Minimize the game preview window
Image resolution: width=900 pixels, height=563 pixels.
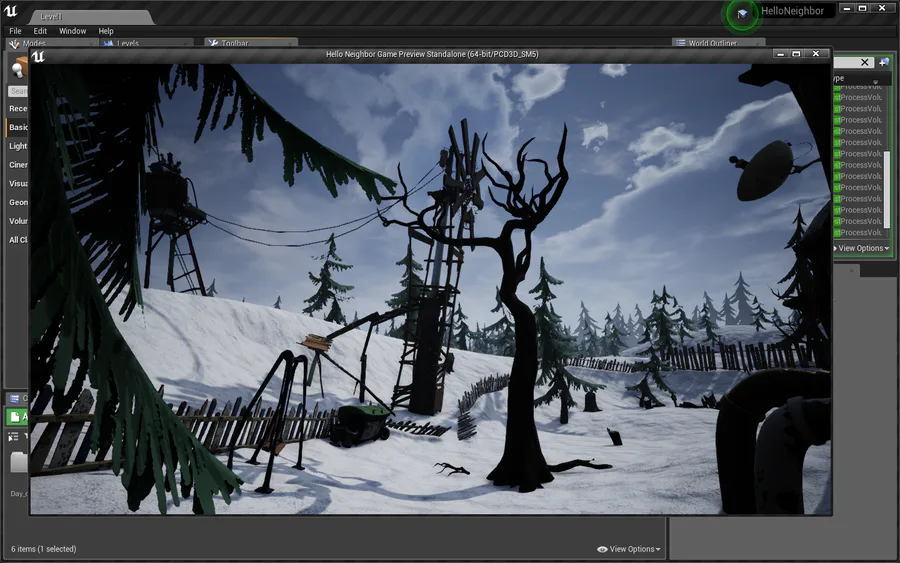click(779, 54)
